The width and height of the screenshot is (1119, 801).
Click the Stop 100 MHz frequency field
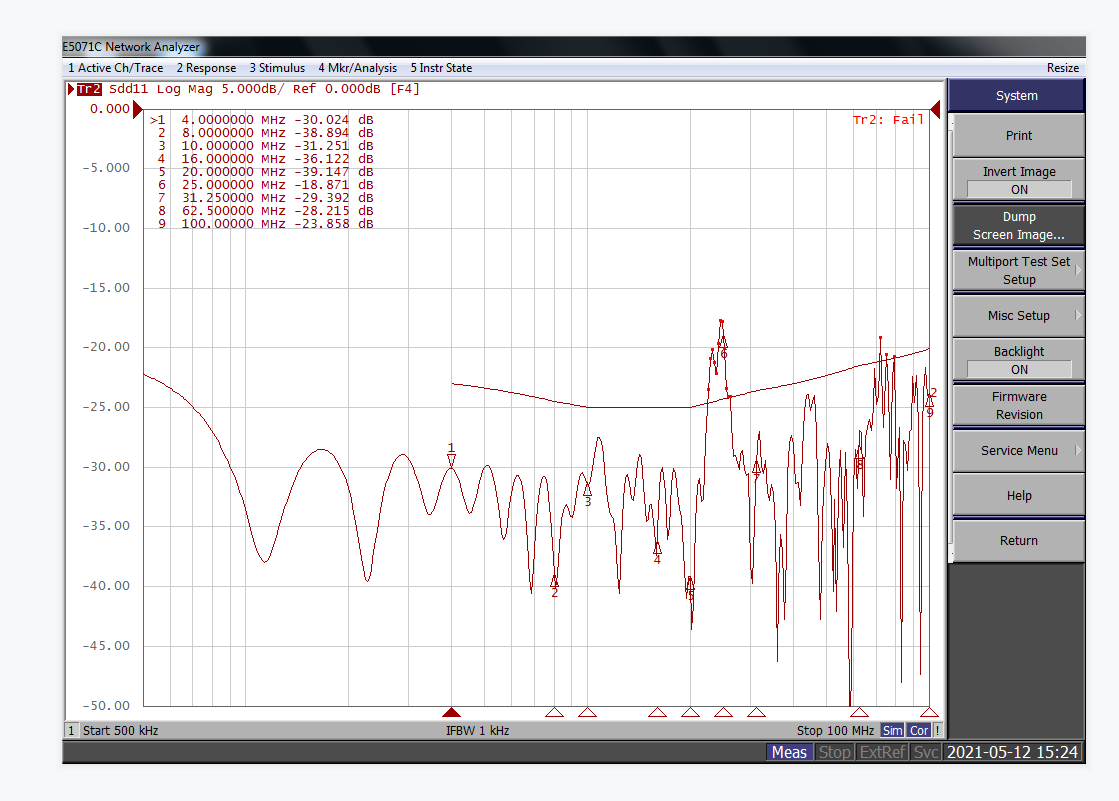point(835,731)
